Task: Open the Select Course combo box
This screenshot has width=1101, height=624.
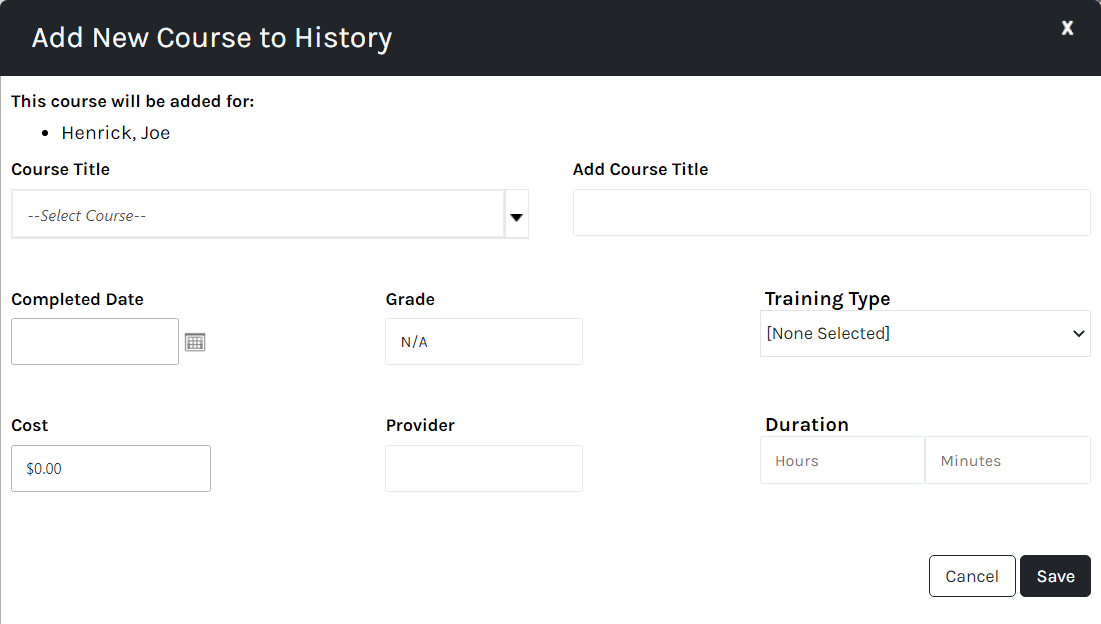Action: [x=258, y=215]
